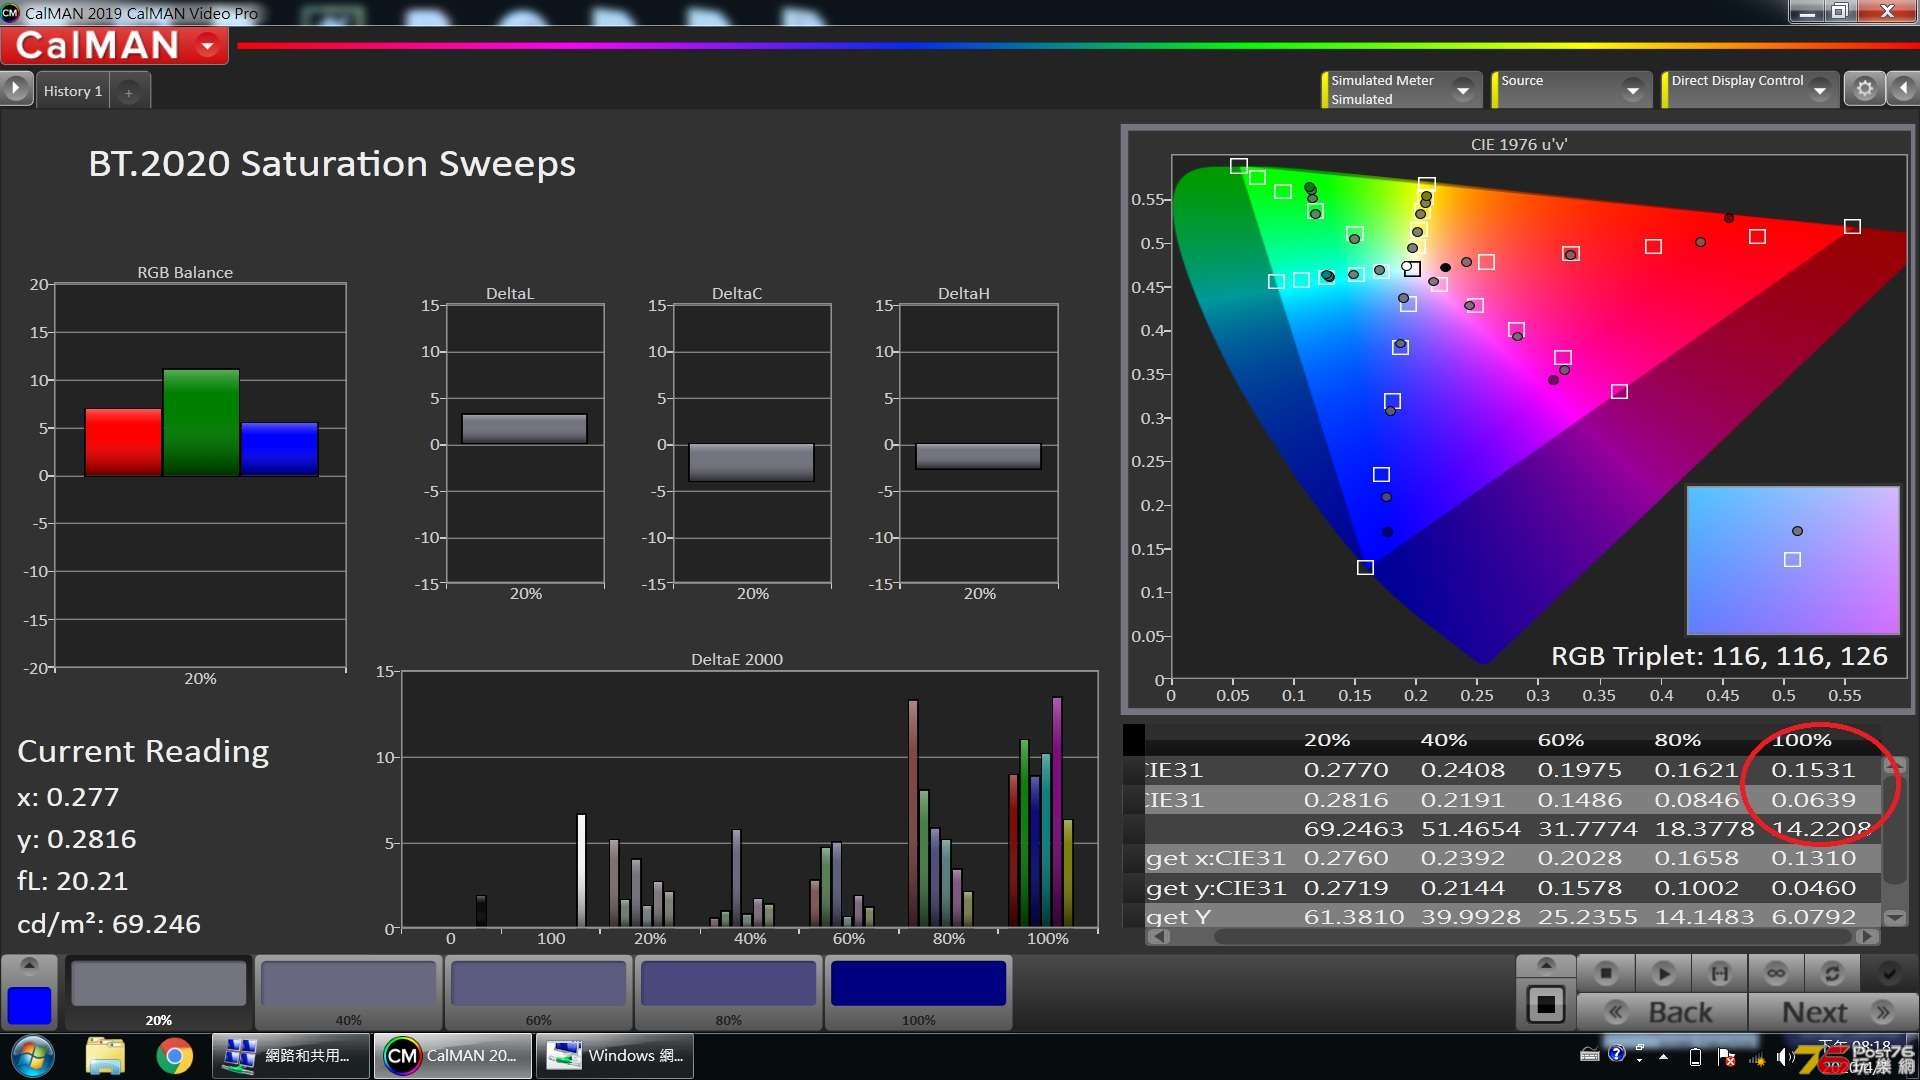Advance with the Next button

tap(1834, 1012)
